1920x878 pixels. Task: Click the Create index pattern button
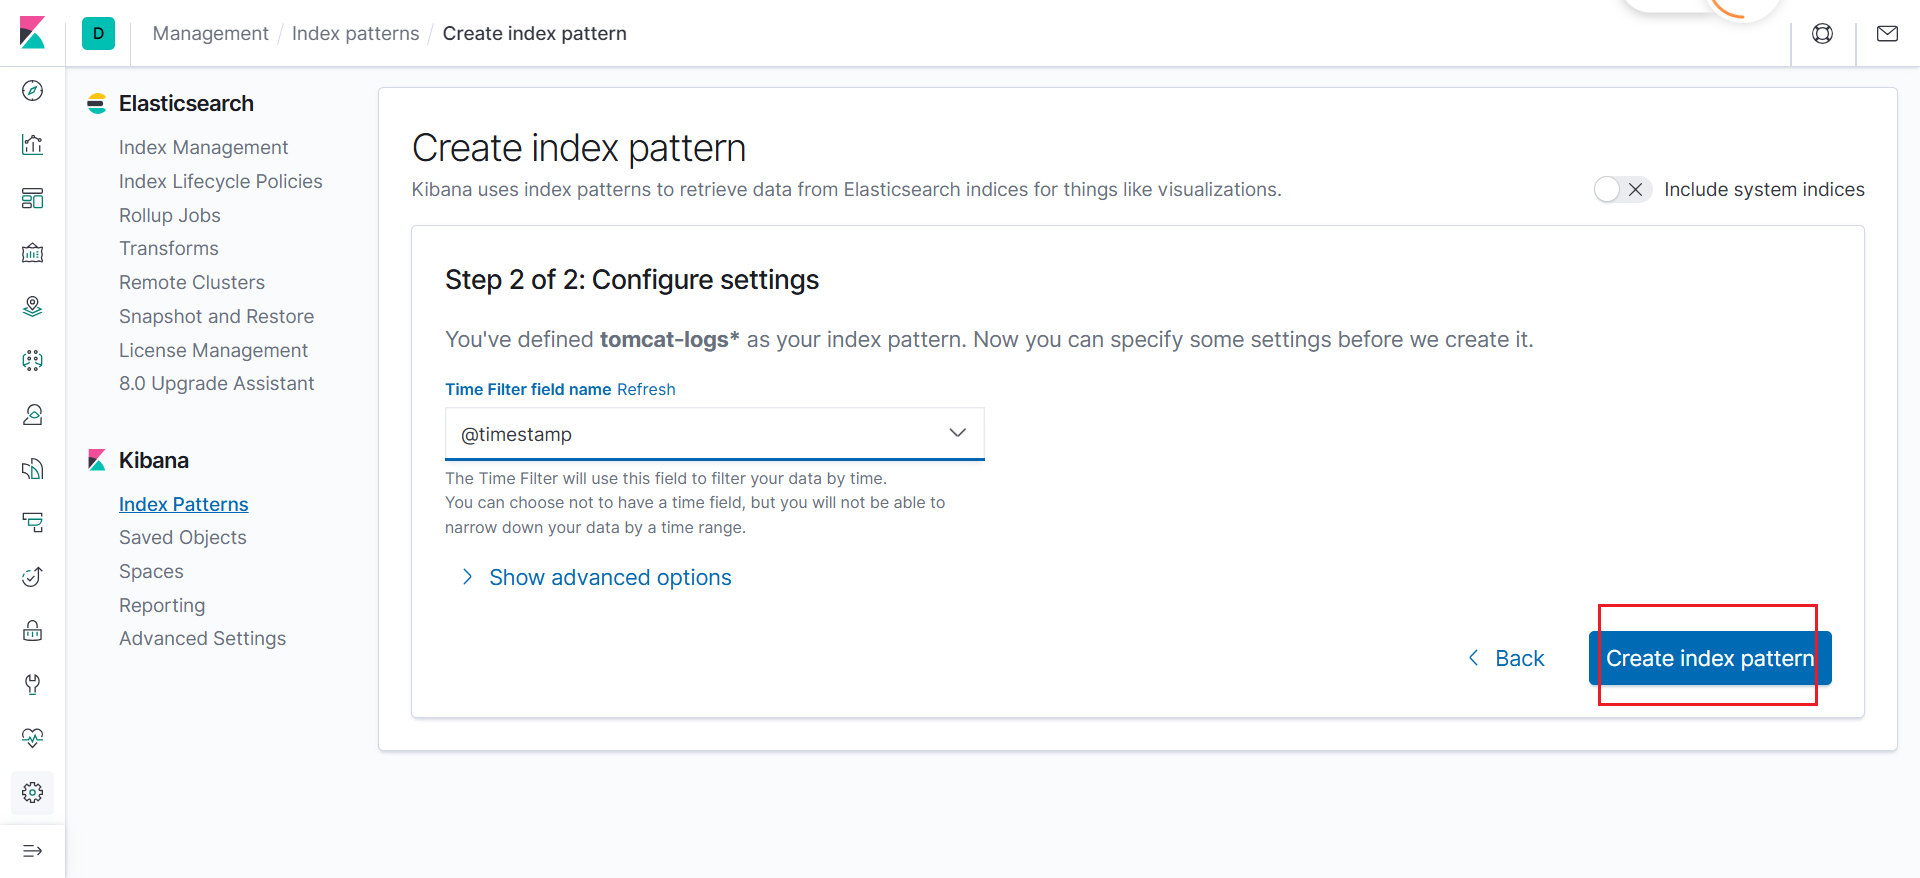[1709, 658]
